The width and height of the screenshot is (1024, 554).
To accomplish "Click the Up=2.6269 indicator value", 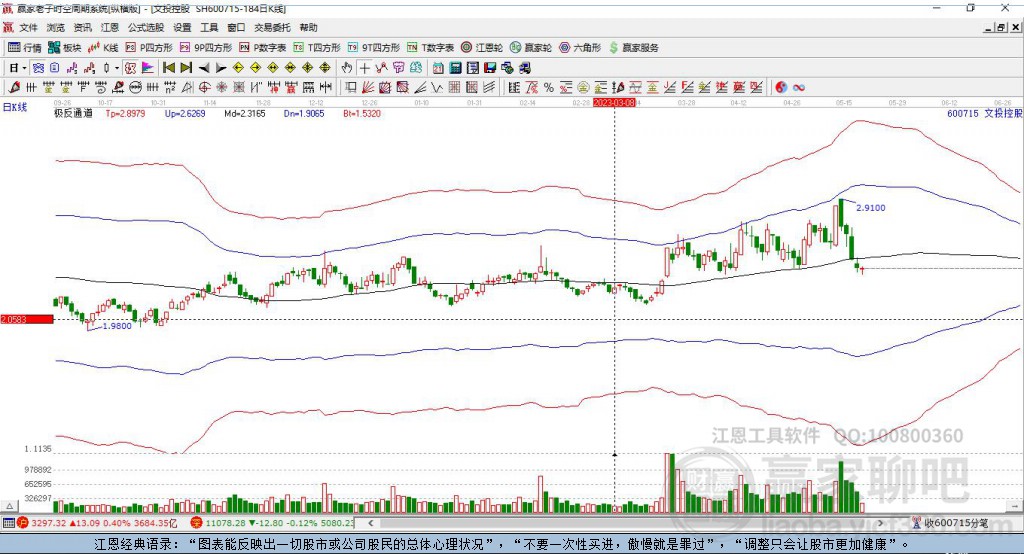I will 185,113.
